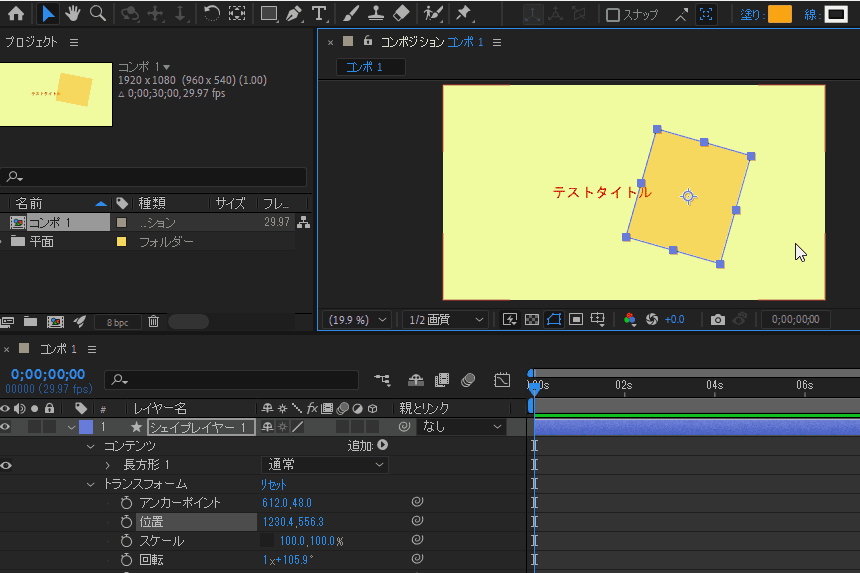Open region of interest button
This screenshot has height=573, width=860.
click(575, 320)
